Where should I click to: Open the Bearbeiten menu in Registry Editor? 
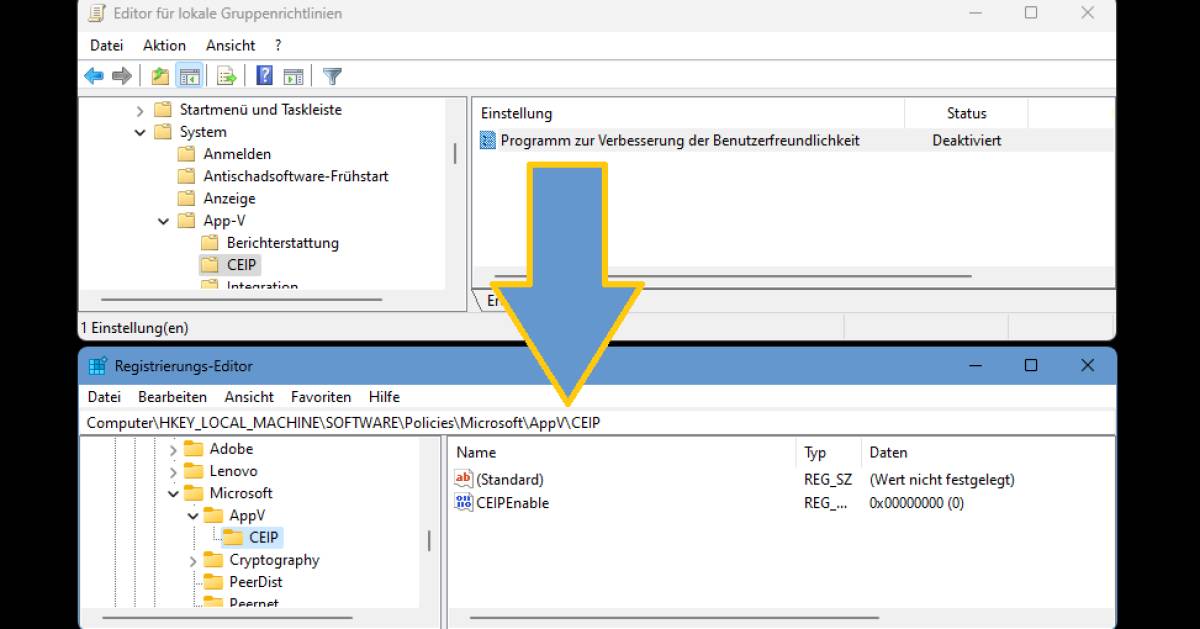[173, 397]
